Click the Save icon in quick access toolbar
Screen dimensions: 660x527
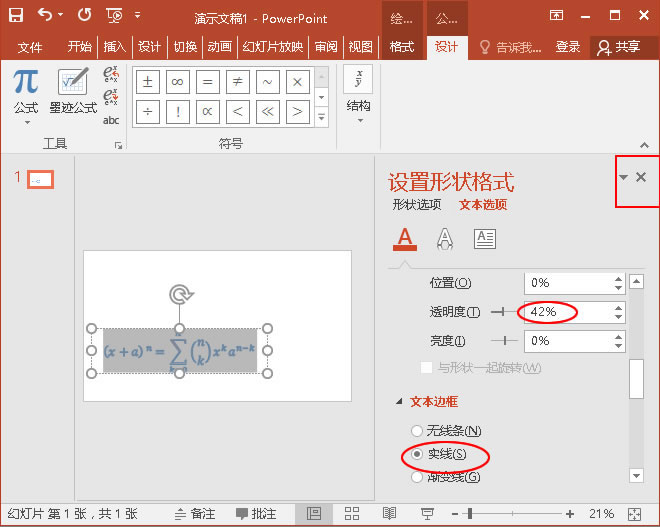pos(16,15)
